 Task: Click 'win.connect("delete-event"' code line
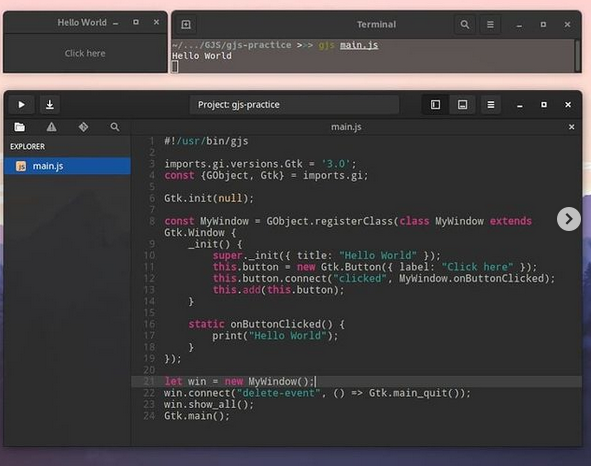click(x=317, y=393)
